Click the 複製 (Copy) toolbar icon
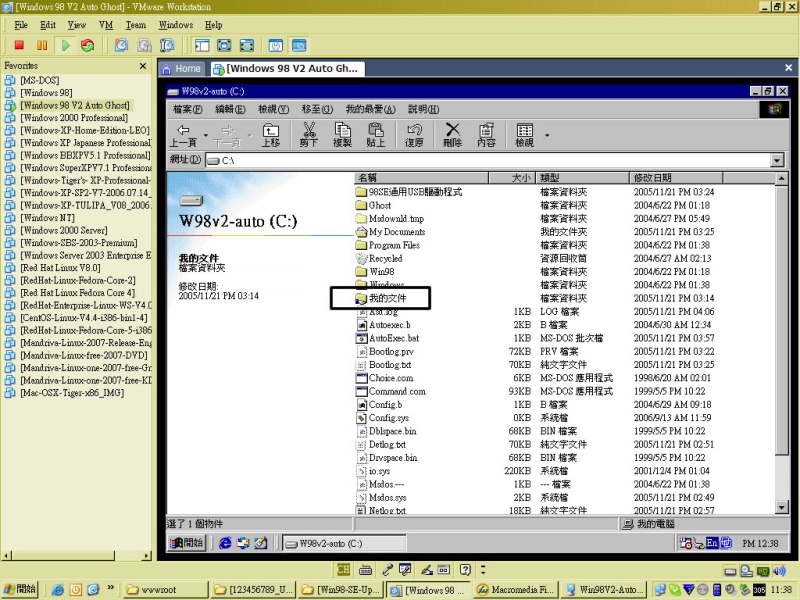 click(342, 135)
